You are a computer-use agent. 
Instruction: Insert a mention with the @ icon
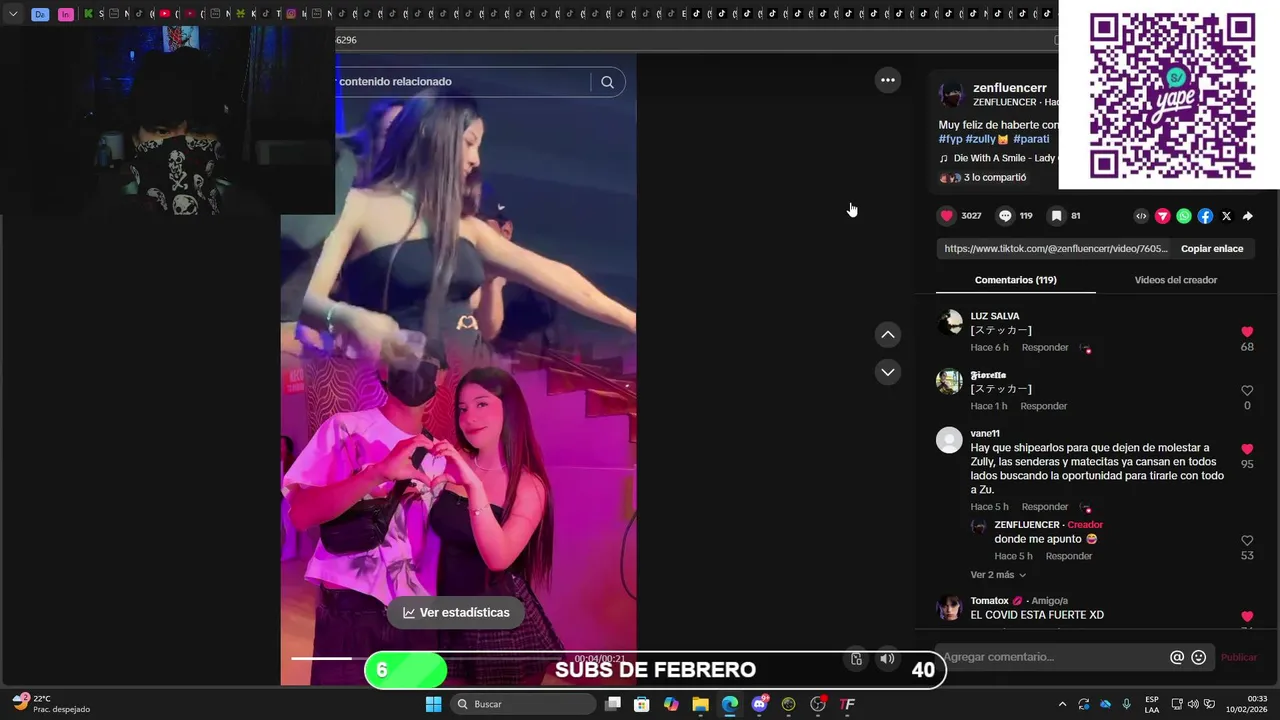pyautogui.click(x=1177, y=657)
